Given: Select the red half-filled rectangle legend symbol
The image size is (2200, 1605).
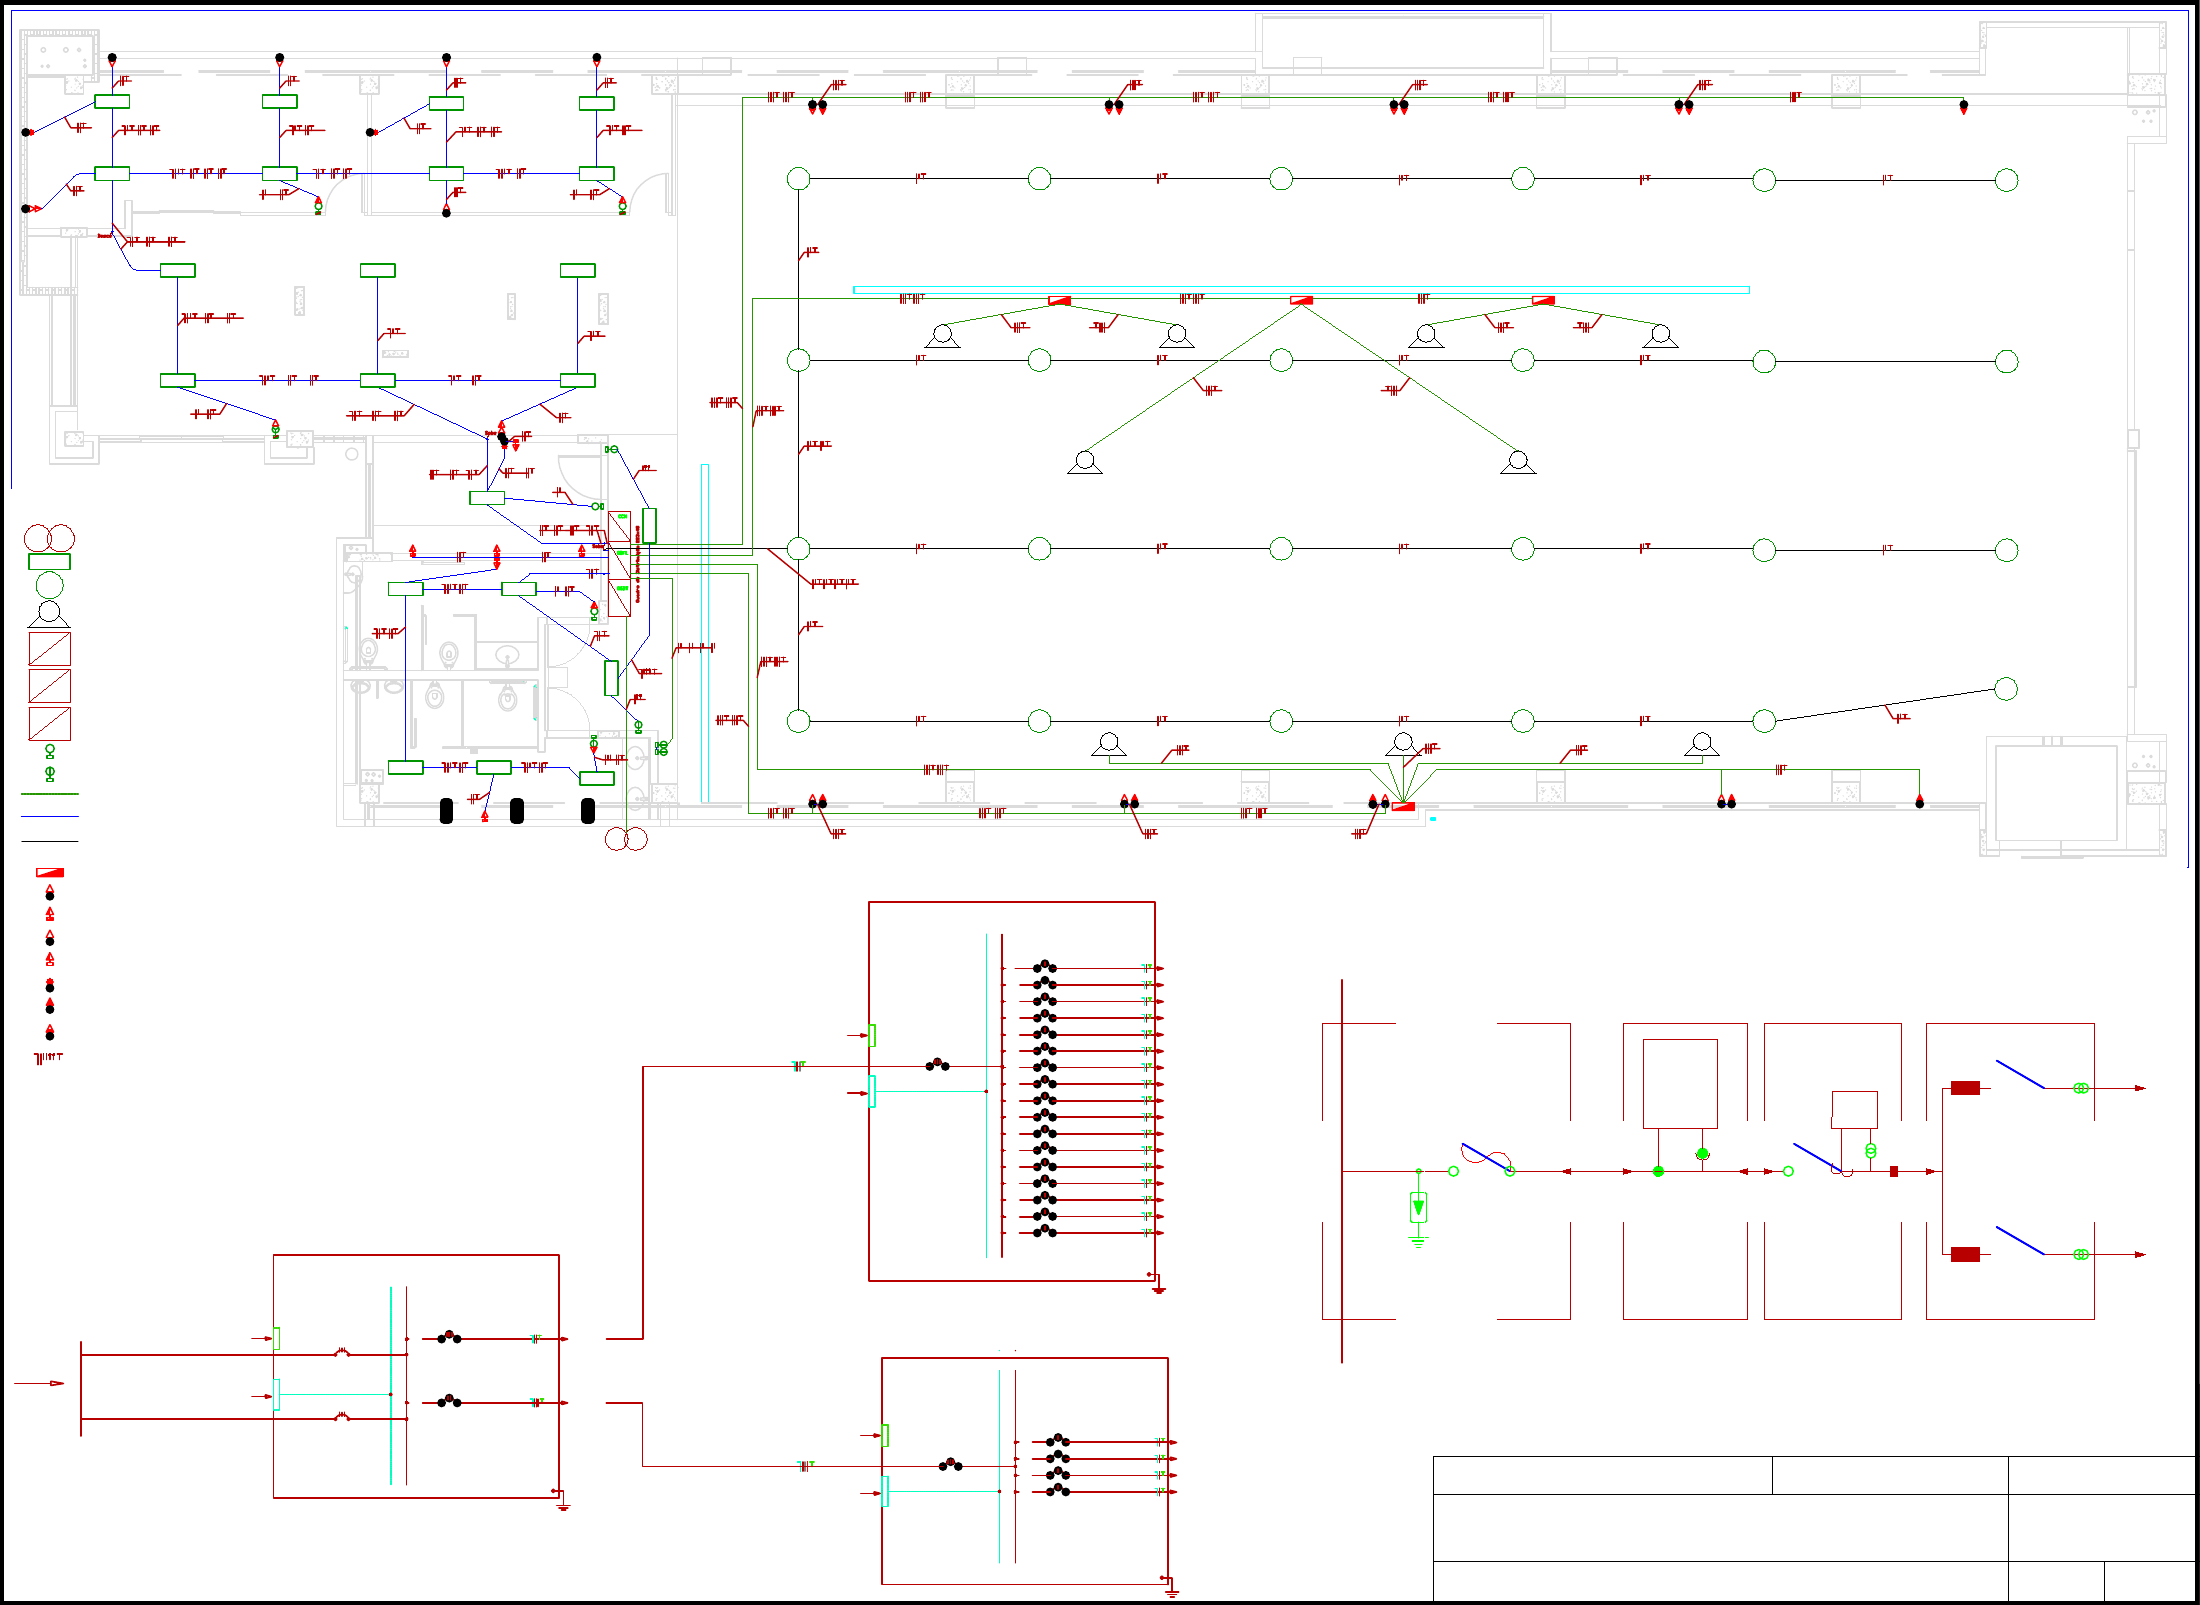Looking at the screenshot, I should pos(49,873).
